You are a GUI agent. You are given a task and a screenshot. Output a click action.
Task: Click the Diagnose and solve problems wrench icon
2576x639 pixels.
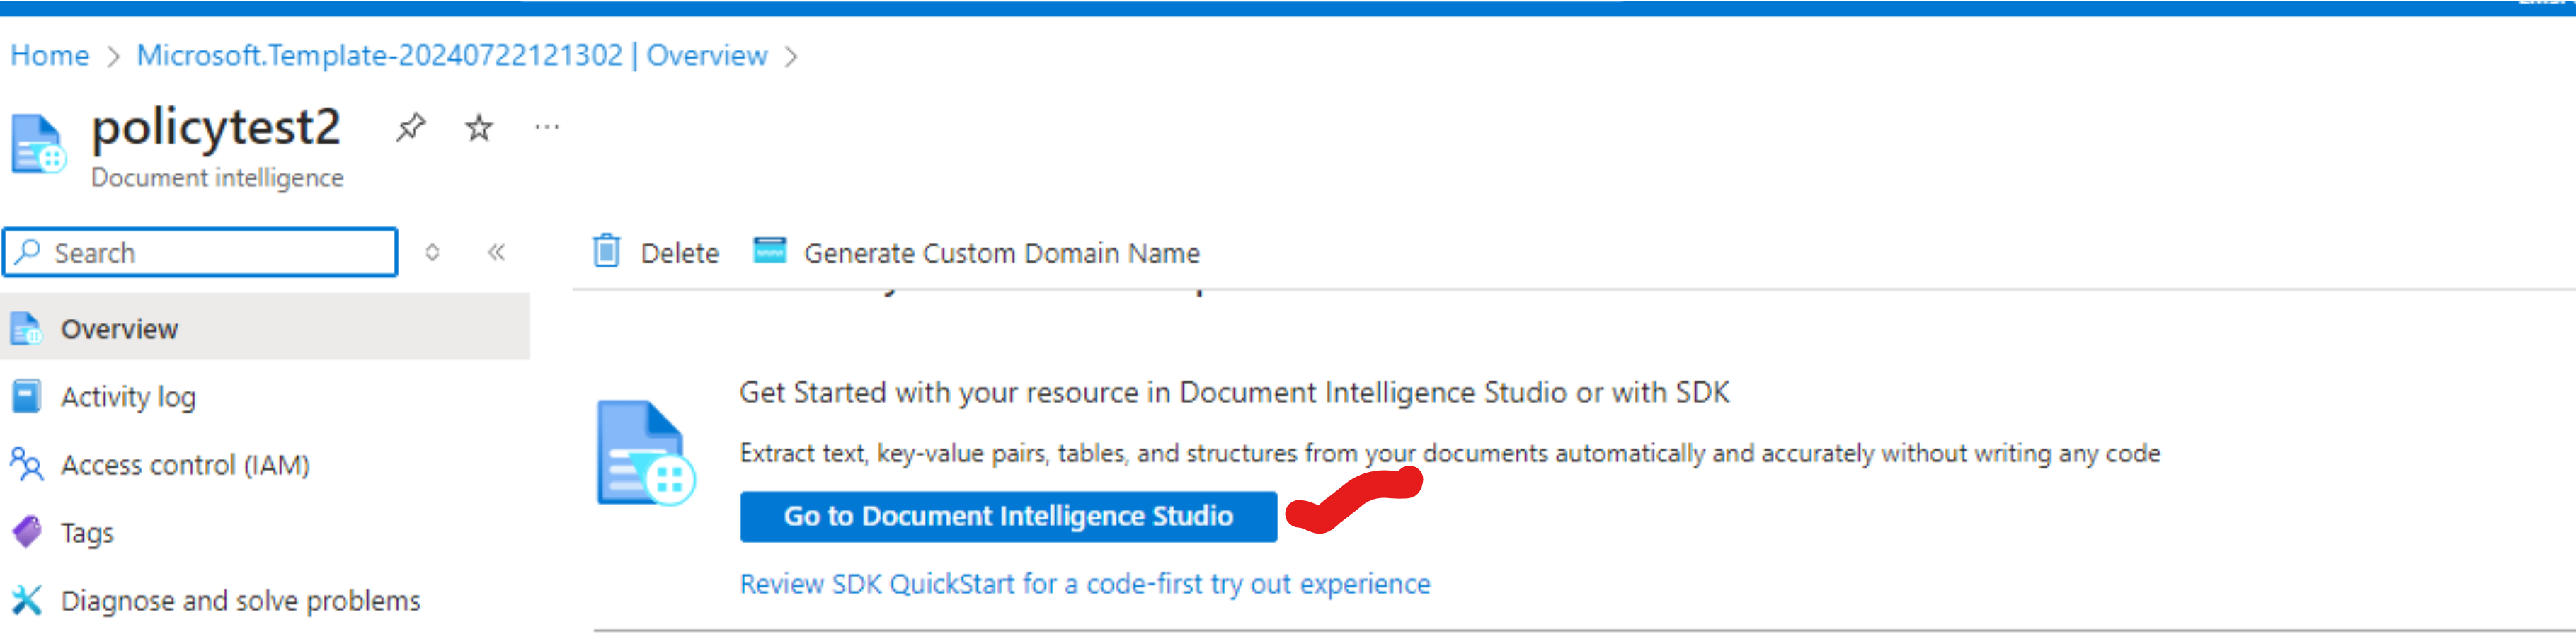(27, 600)
